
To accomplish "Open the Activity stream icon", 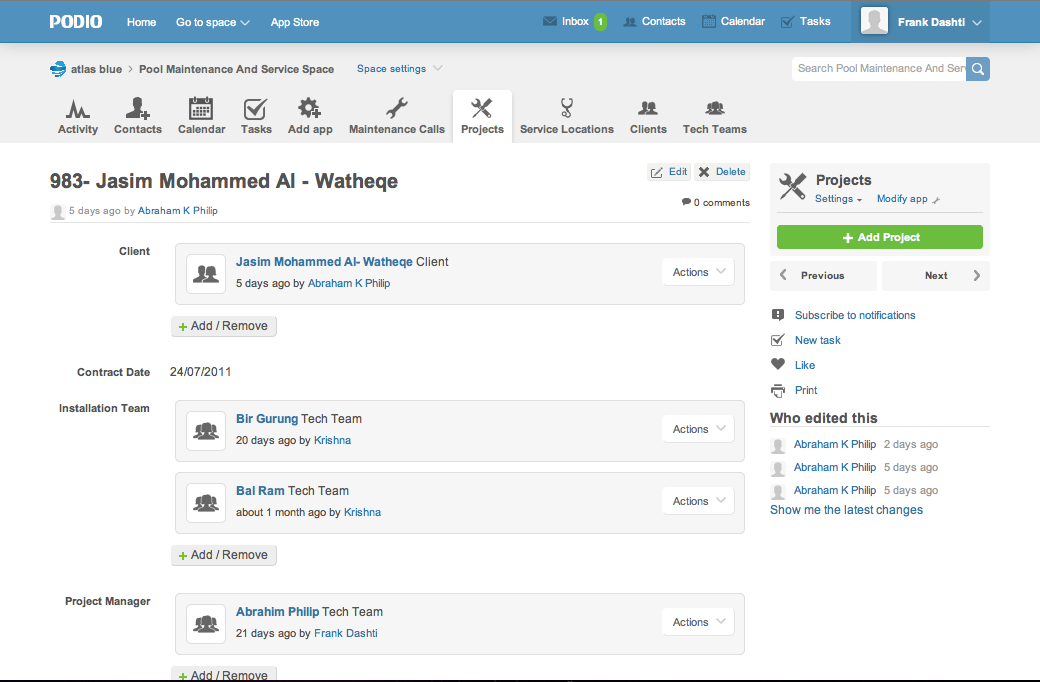I will point(78,109).
